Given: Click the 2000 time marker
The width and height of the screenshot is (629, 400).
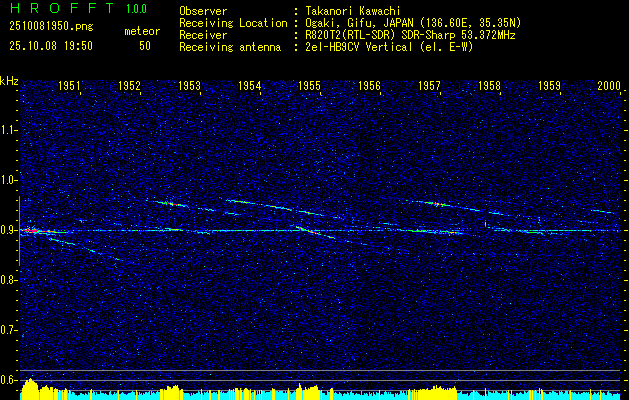Looking at the screenshot, I should [609, 85].
